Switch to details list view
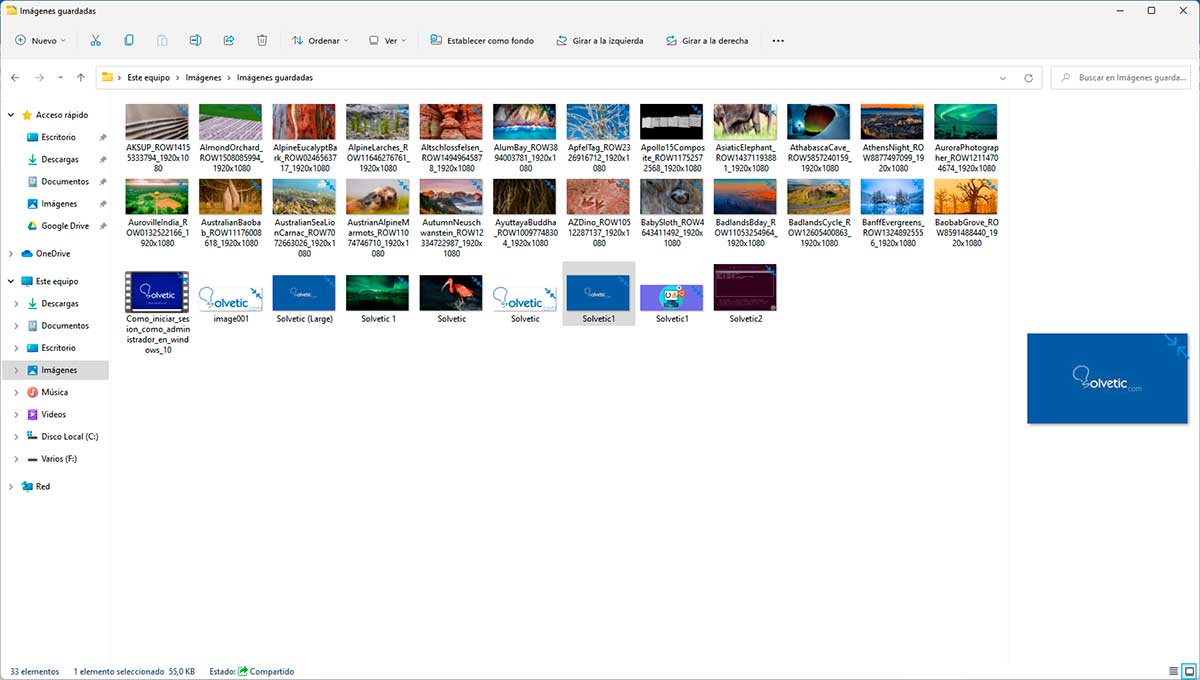The image size is (1200, 680). tap(1173, 671)
